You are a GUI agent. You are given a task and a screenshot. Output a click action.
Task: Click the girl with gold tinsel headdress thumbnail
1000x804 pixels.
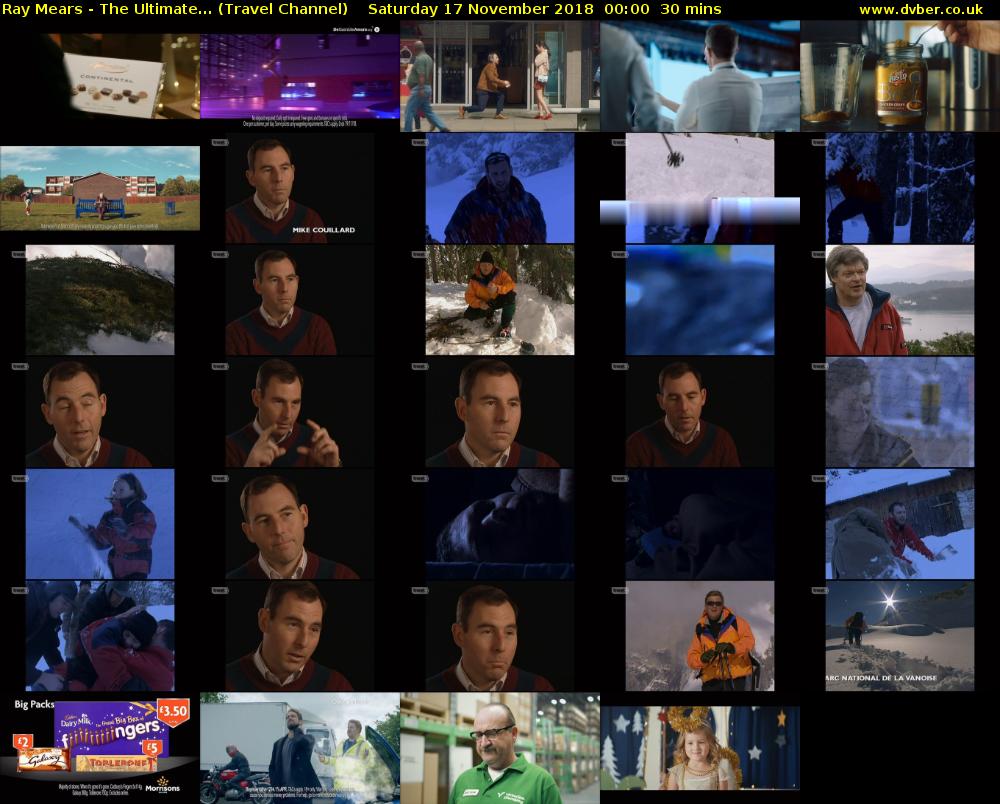tap(700, 748)
